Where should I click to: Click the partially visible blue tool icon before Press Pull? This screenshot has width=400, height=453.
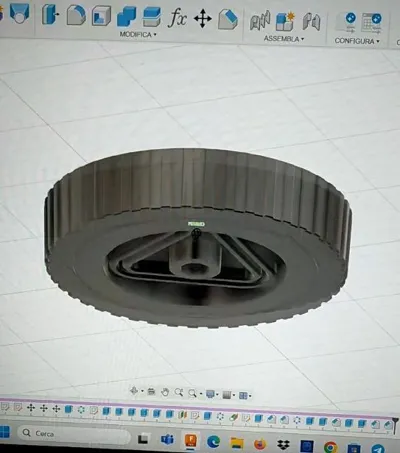[x=19, y=13]
